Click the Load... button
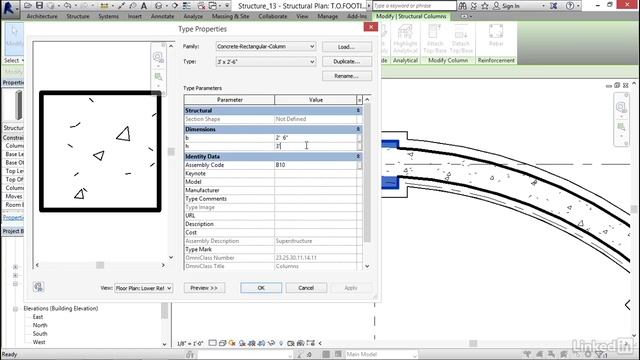This screenshot has width=640, height=360. click(347, 47)
